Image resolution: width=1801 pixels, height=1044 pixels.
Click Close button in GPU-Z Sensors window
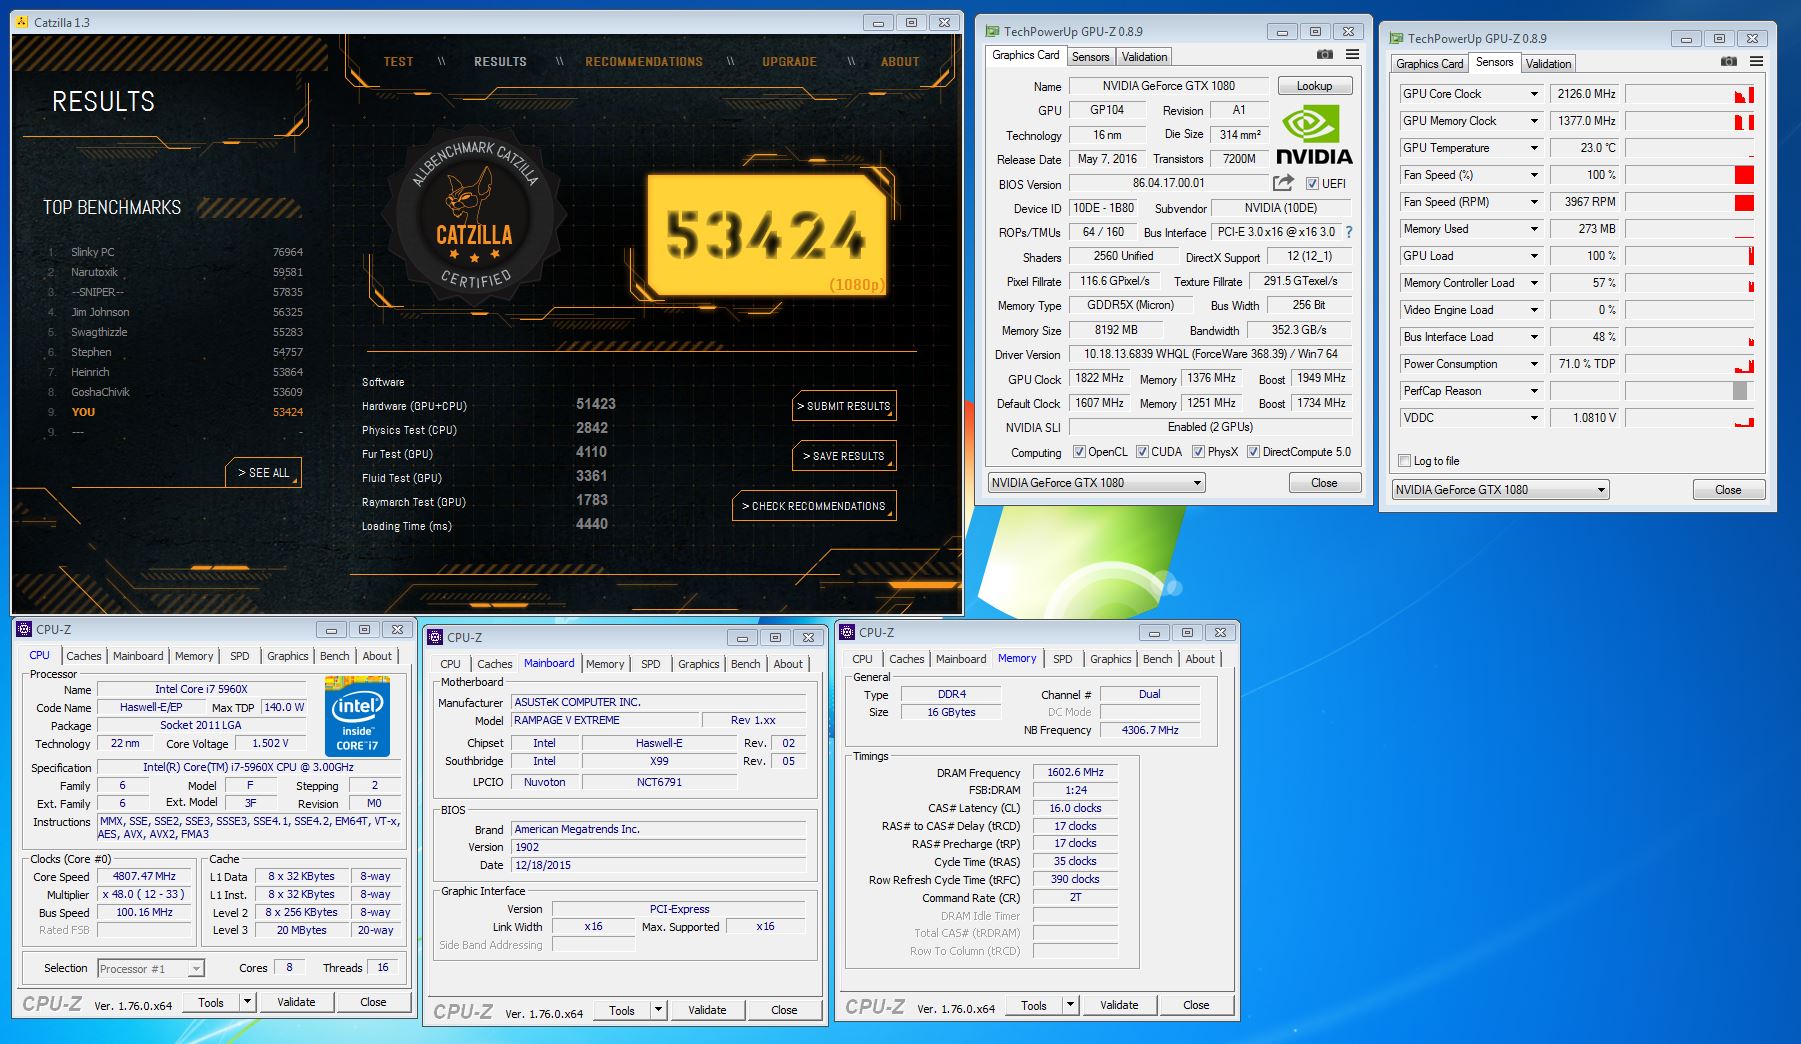(1727, 490)
